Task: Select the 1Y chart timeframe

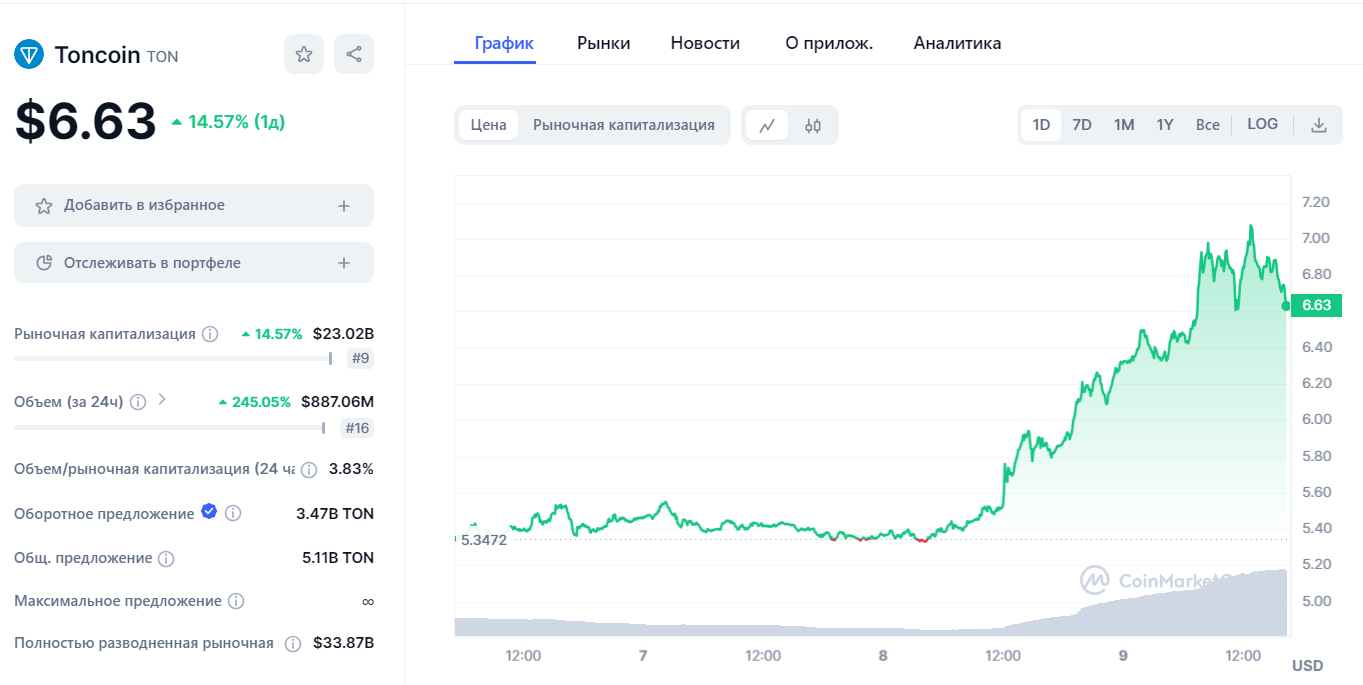Action: (1165, 124)
